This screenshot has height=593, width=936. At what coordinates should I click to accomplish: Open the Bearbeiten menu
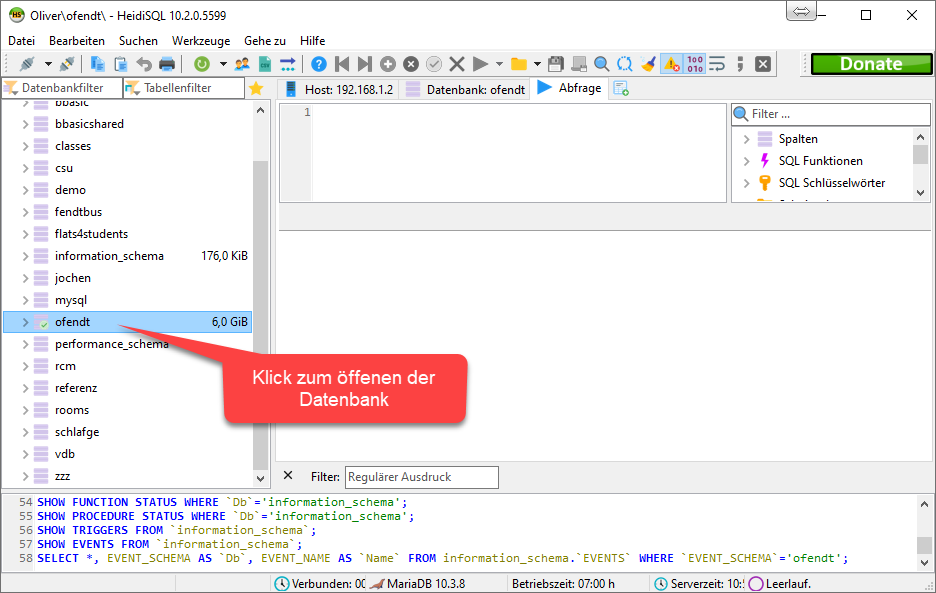(x=77, y=41)
